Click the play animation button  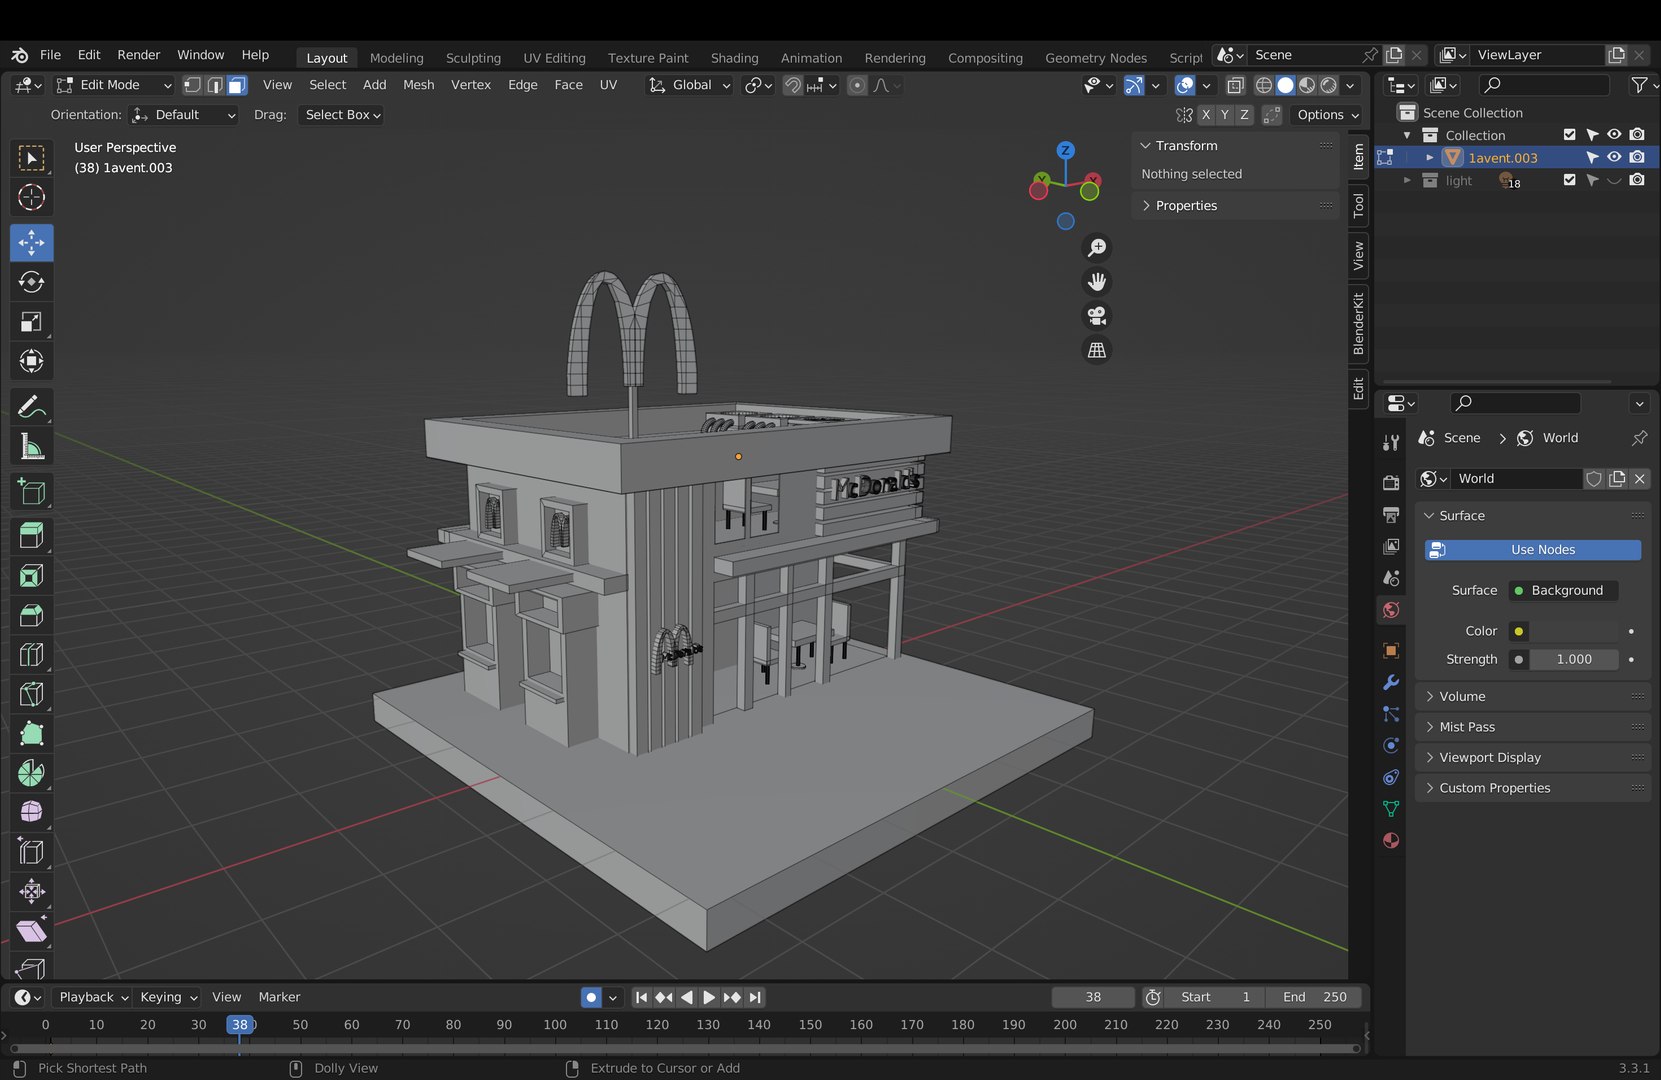pos(709,997)
